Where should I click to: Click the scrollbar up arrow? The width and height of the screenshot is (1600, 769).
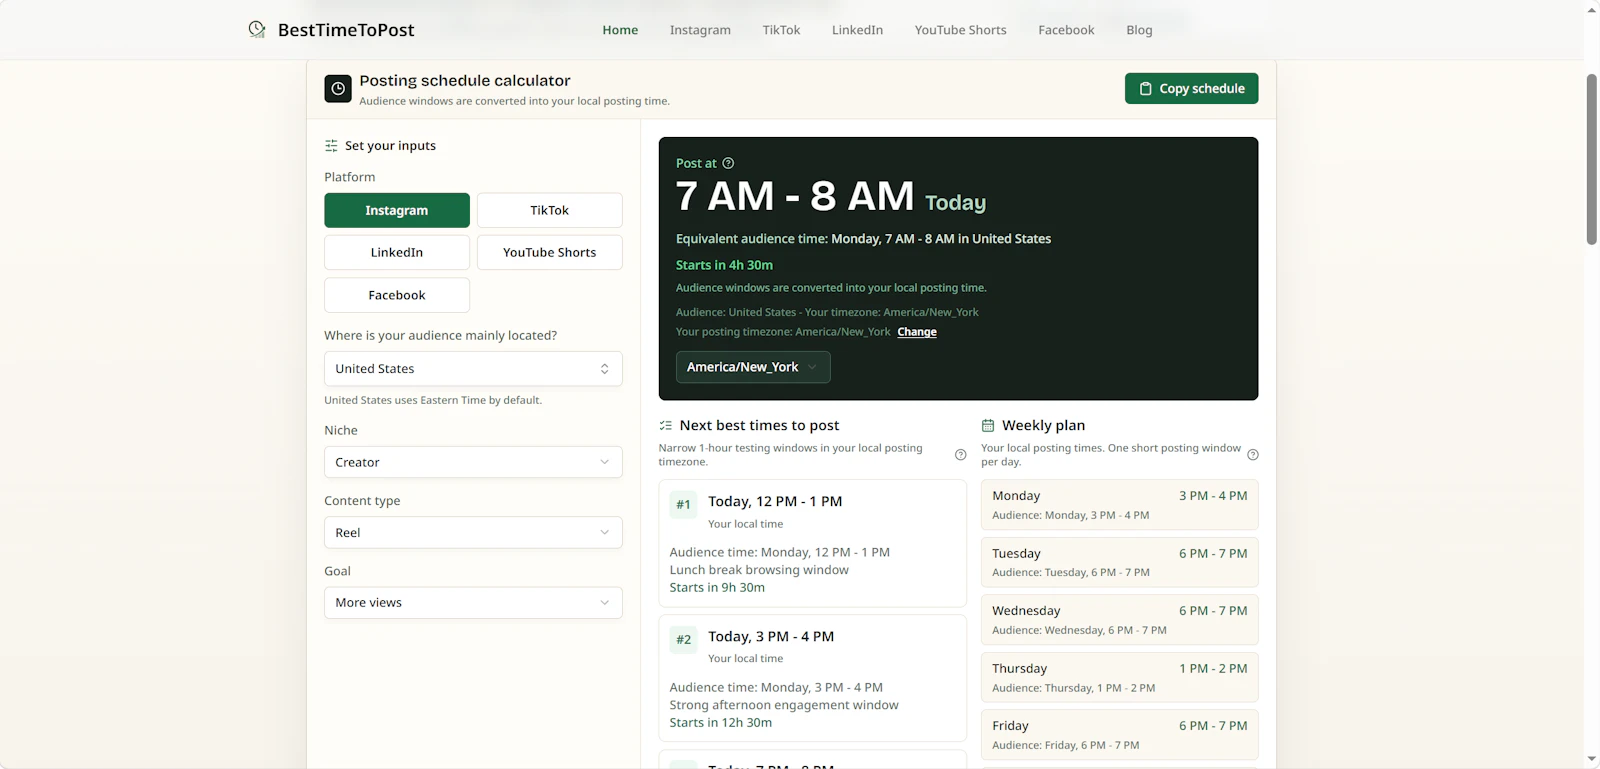[1592, 9]
